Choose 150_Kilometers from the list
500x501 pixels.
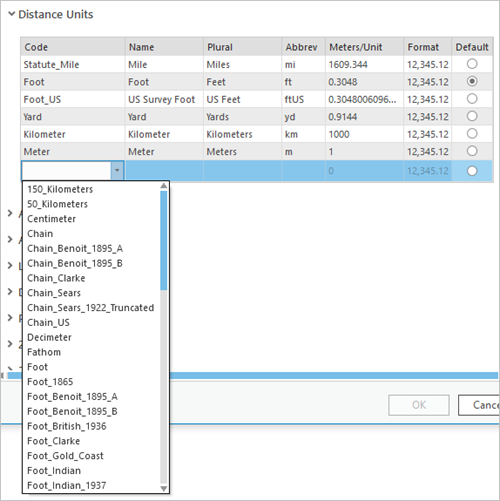(x=60, y=189)
